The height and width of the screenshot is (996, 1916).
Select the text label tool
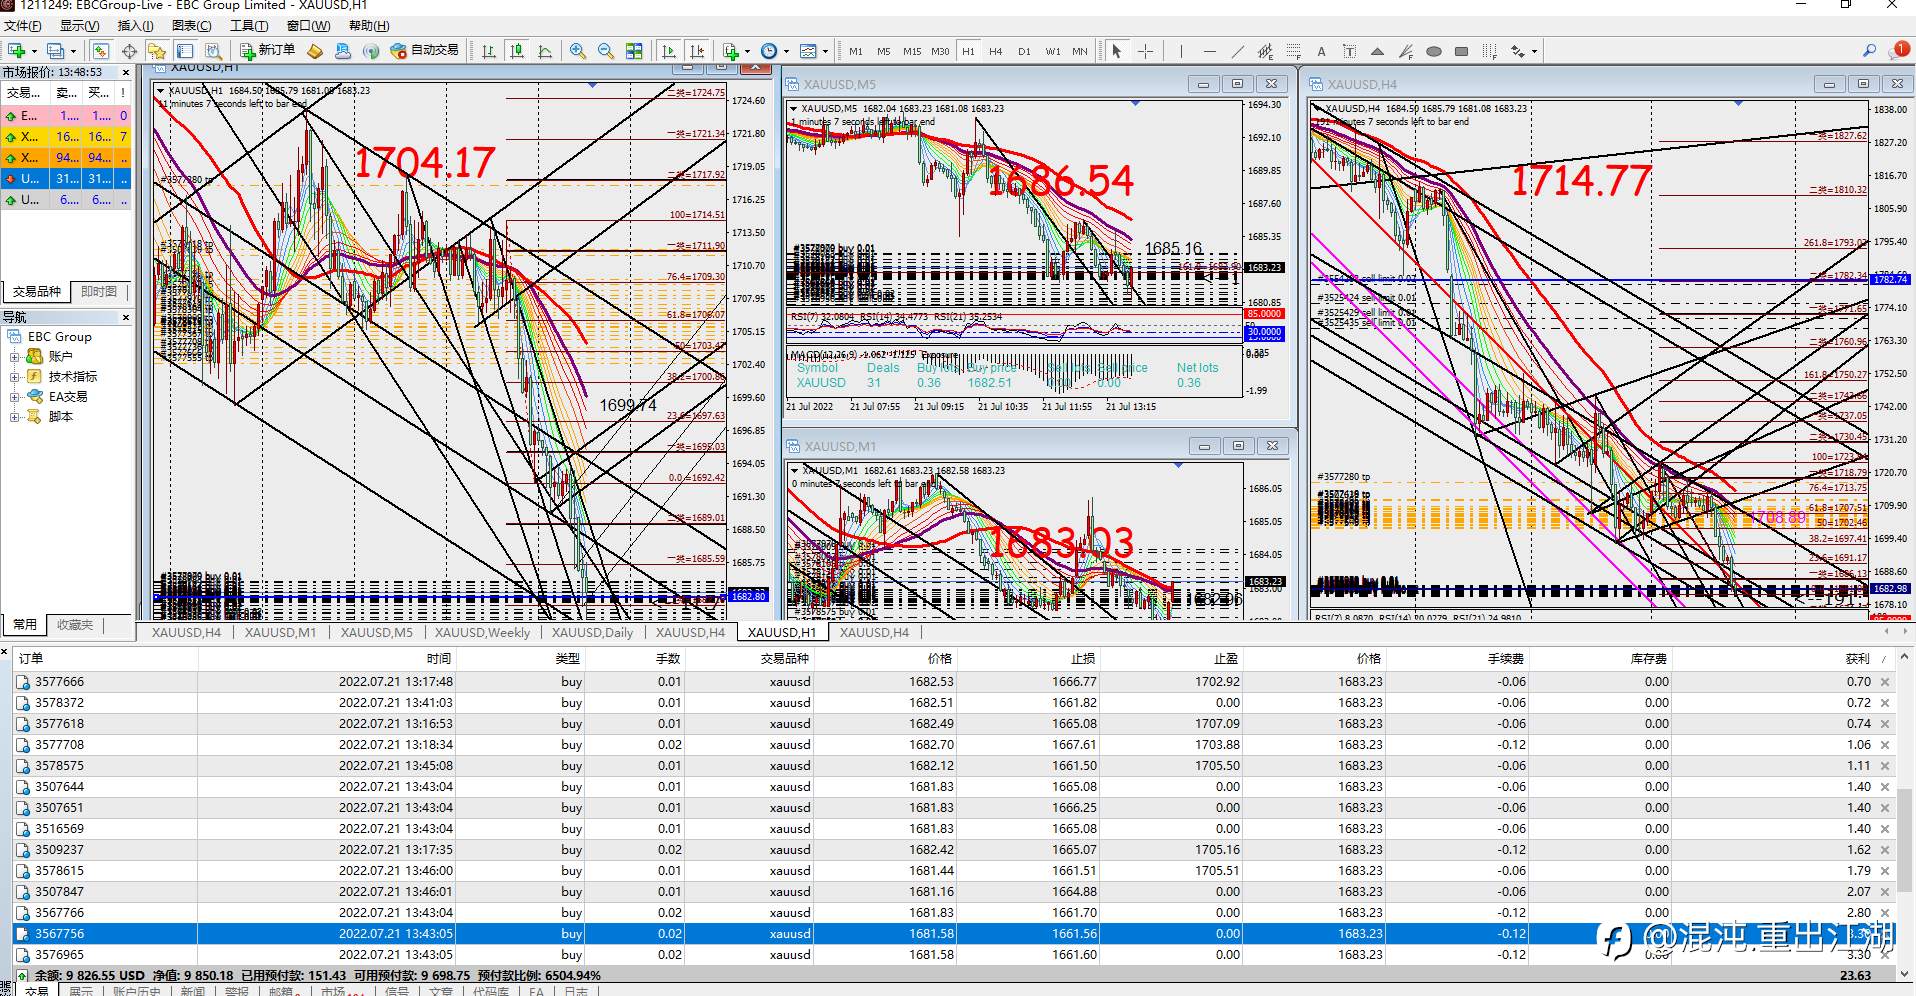pyautogui.click(x=1321, y=51)
